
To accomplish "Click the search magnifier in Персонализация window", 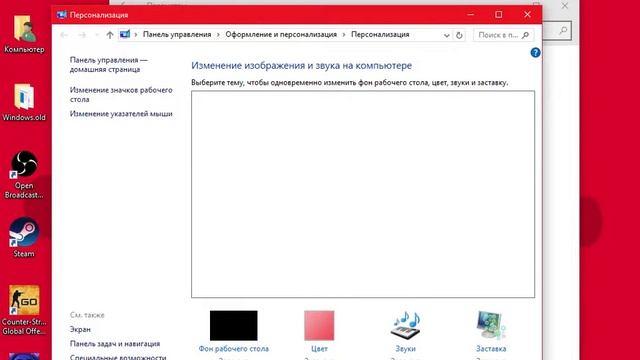I will 525,35.
